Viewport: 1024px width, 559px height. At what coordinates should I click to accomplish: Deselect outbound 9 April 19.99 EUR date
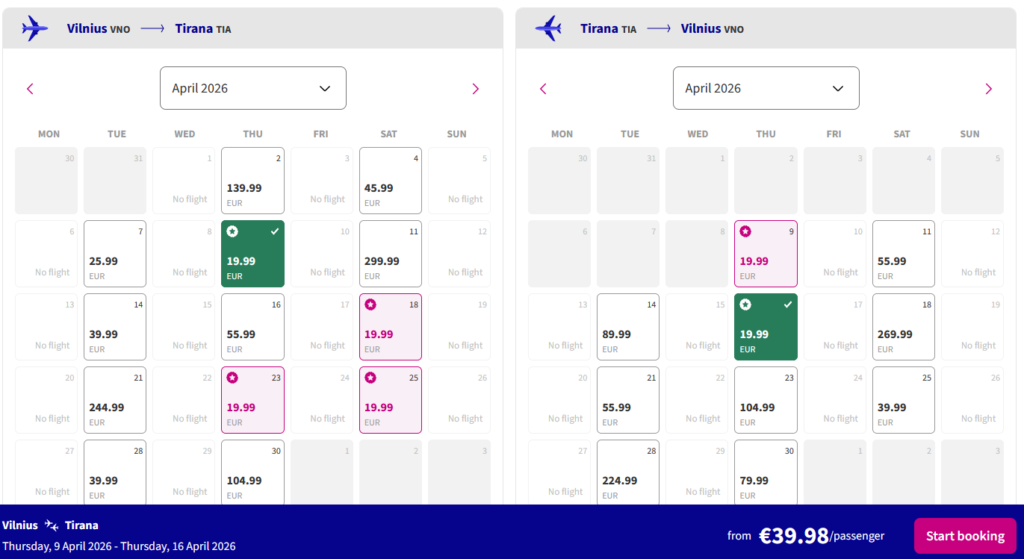click(252, 254)
